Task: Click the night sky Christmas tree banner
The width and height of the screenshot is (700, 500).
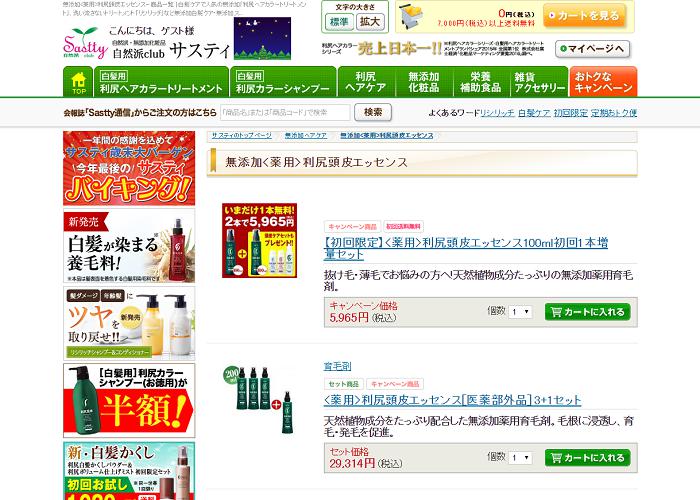Action: click(x=262, y=38)
